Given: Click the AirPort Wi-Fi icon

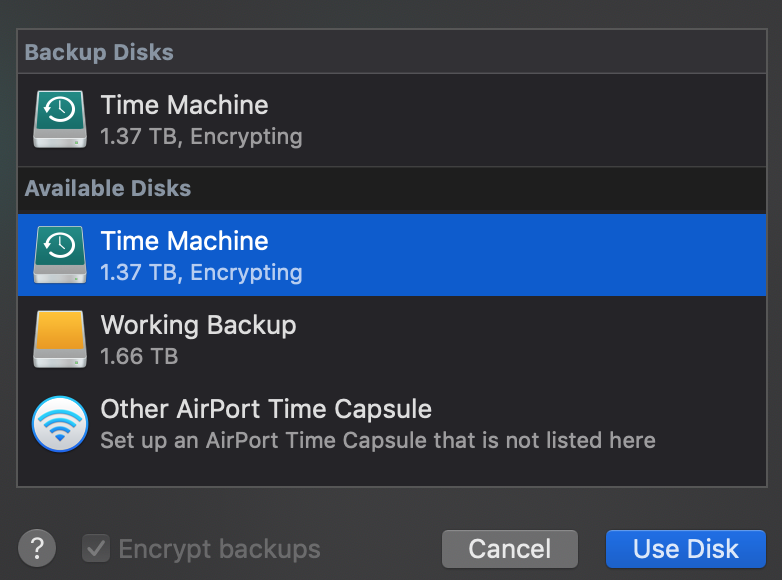Looking at the screenshot, I should [x=61, y=424].
